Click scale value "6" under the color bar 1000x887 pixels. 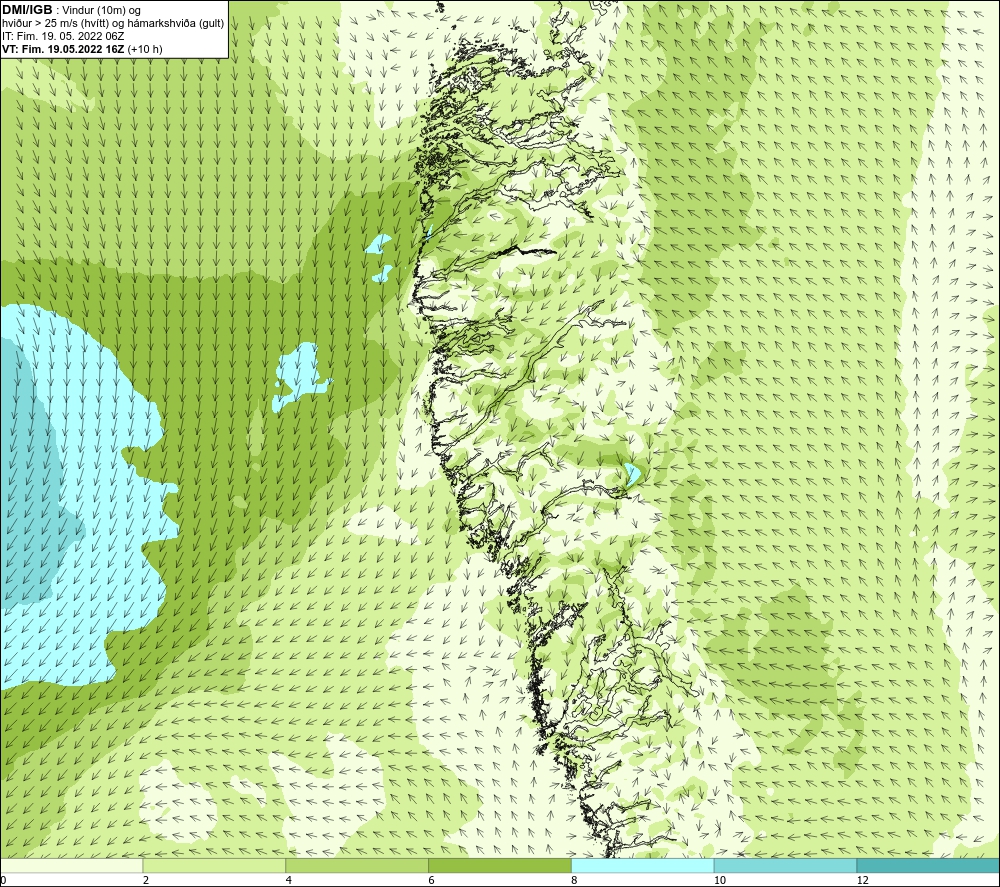(x=432, y=881)
